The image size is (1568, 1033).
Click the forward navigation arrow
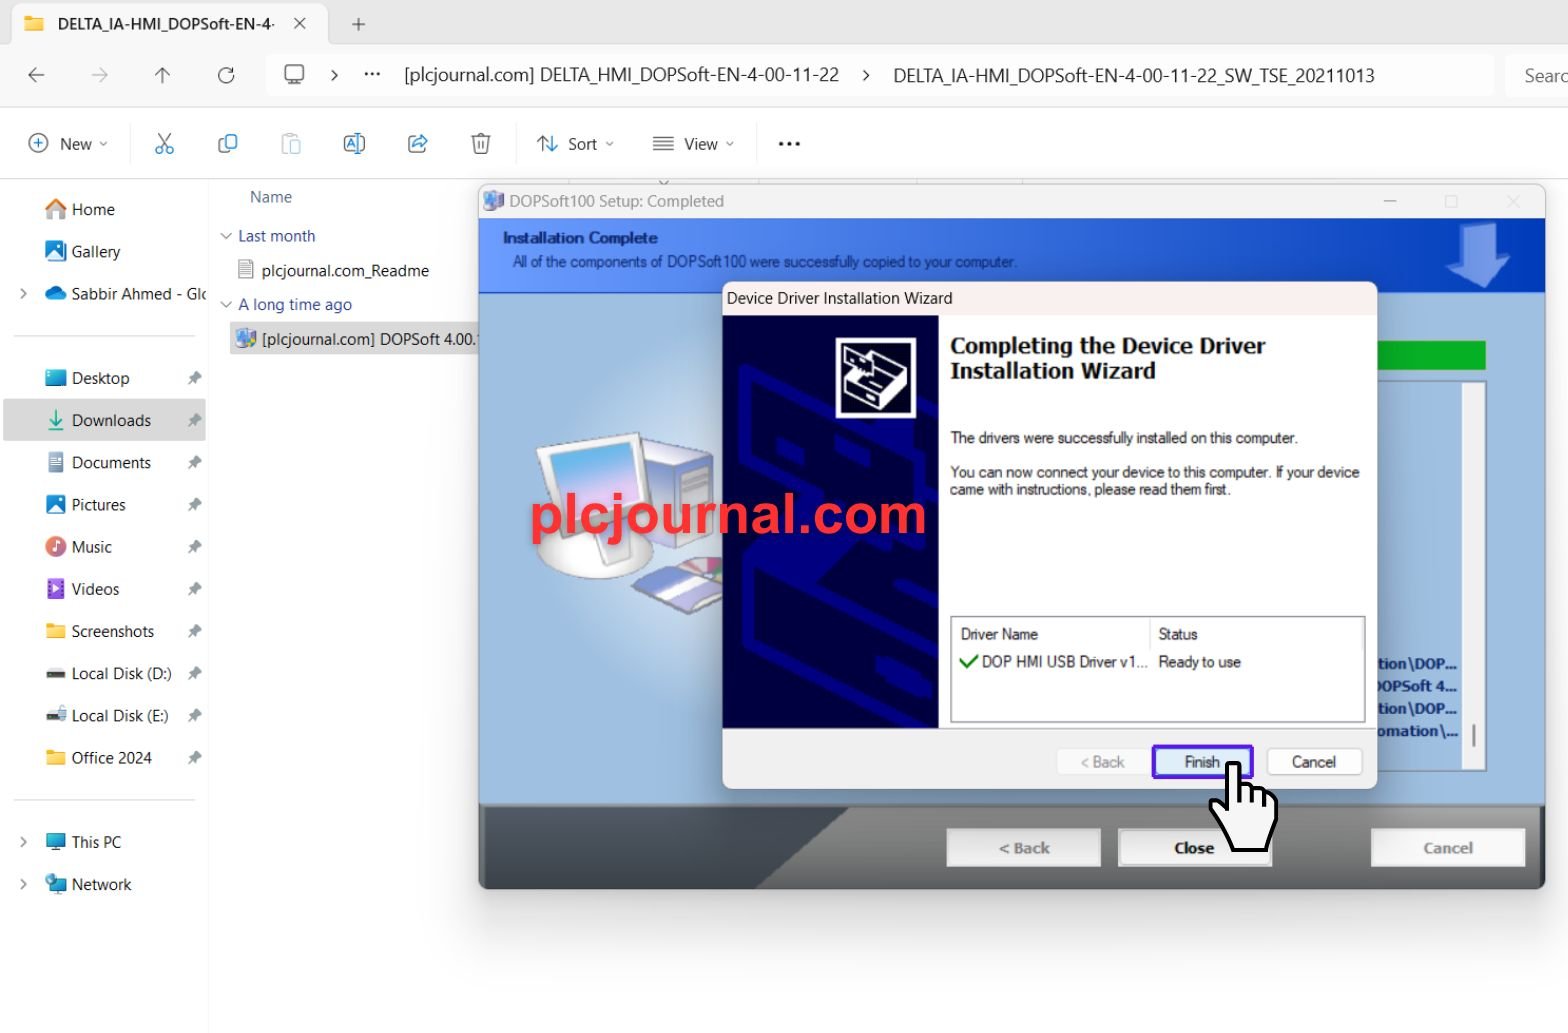(99, 75)
